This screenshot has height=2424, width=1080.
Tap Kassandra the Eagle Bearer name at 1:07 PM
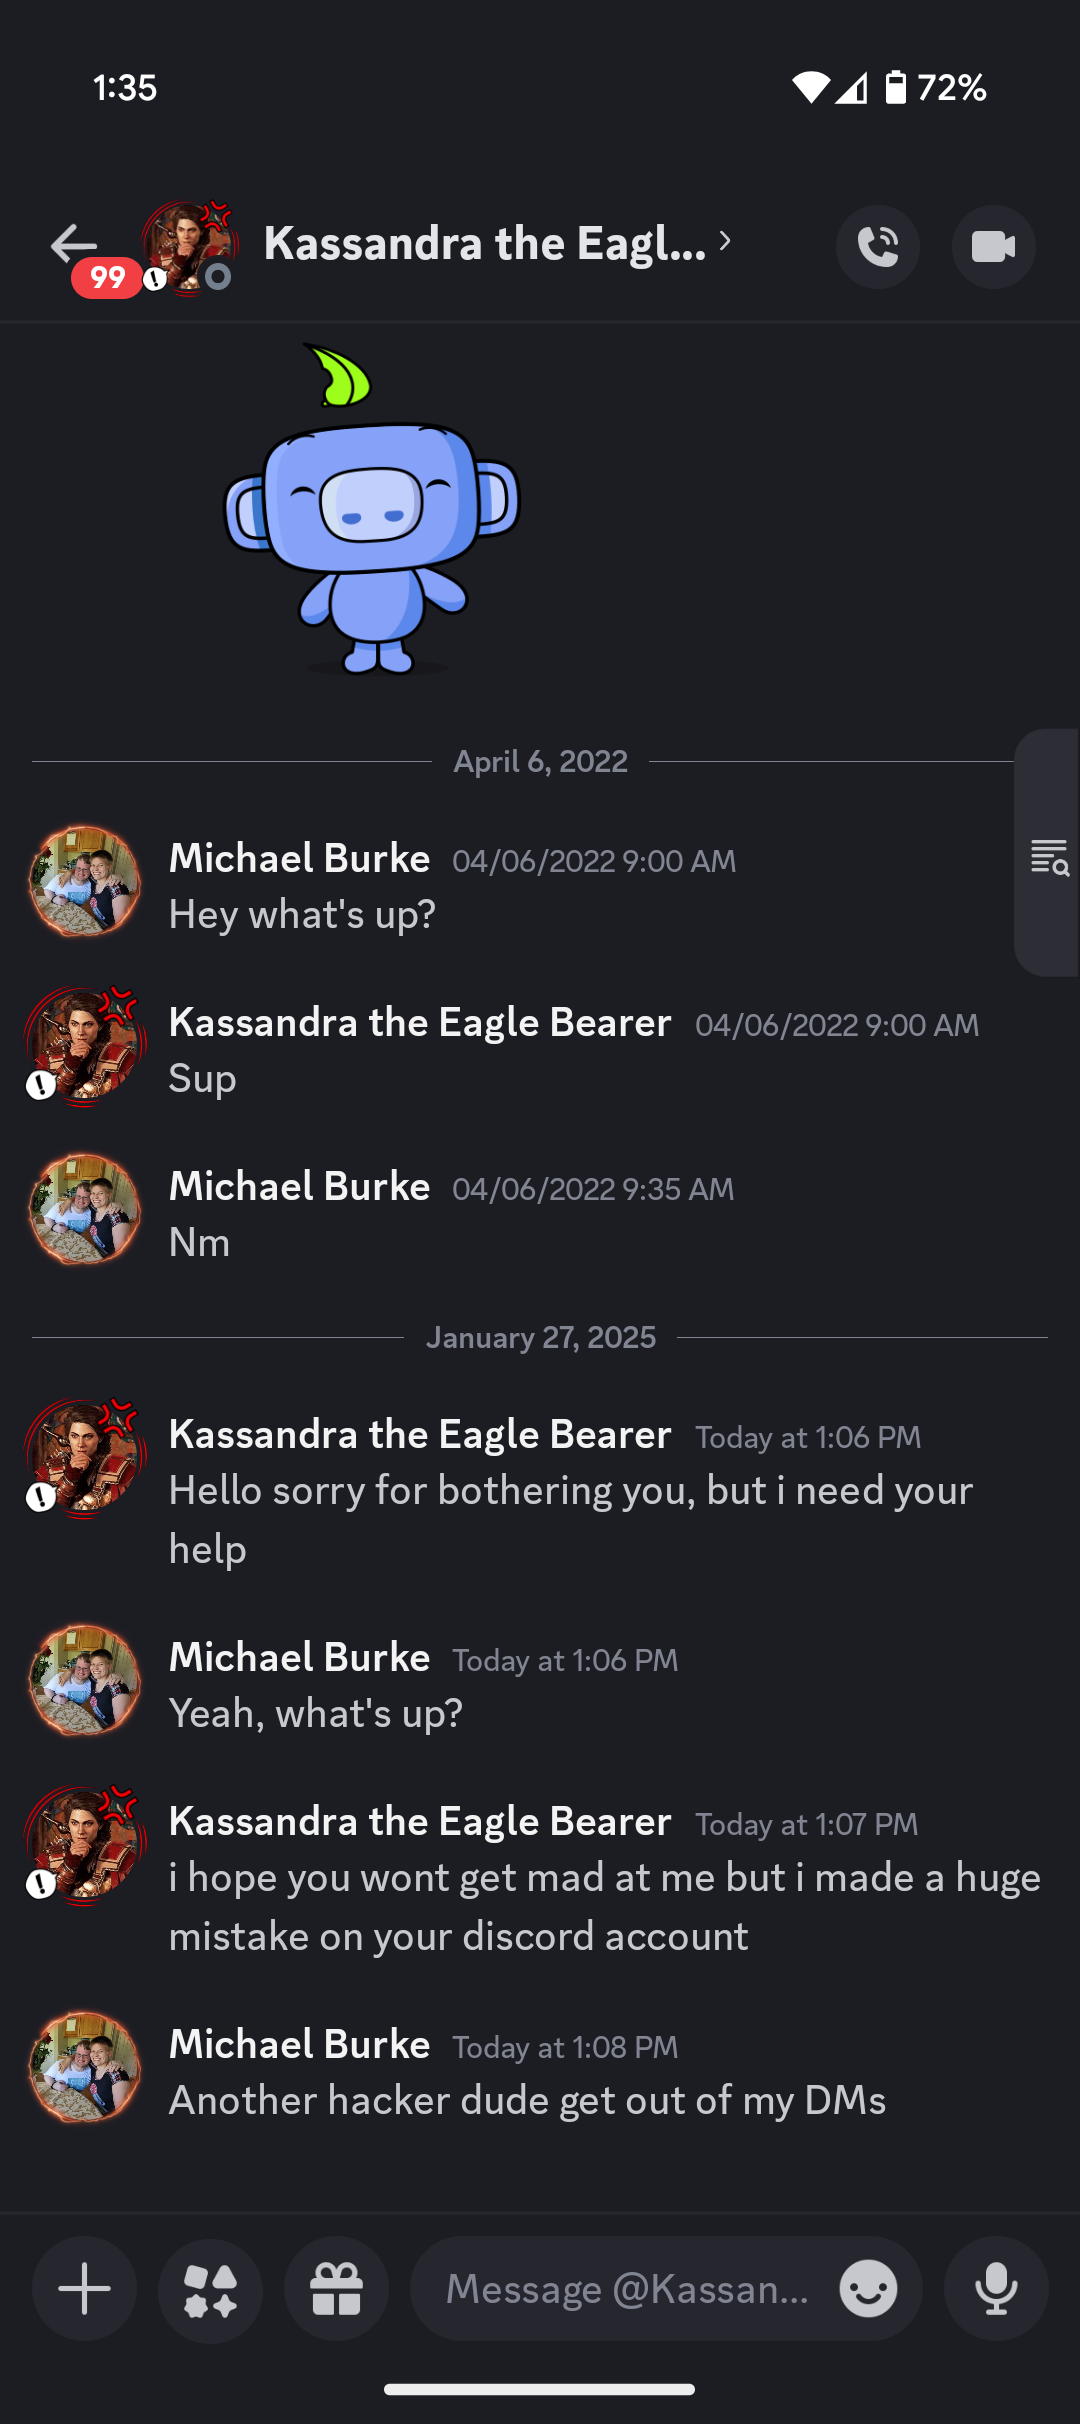(419, 1822)
